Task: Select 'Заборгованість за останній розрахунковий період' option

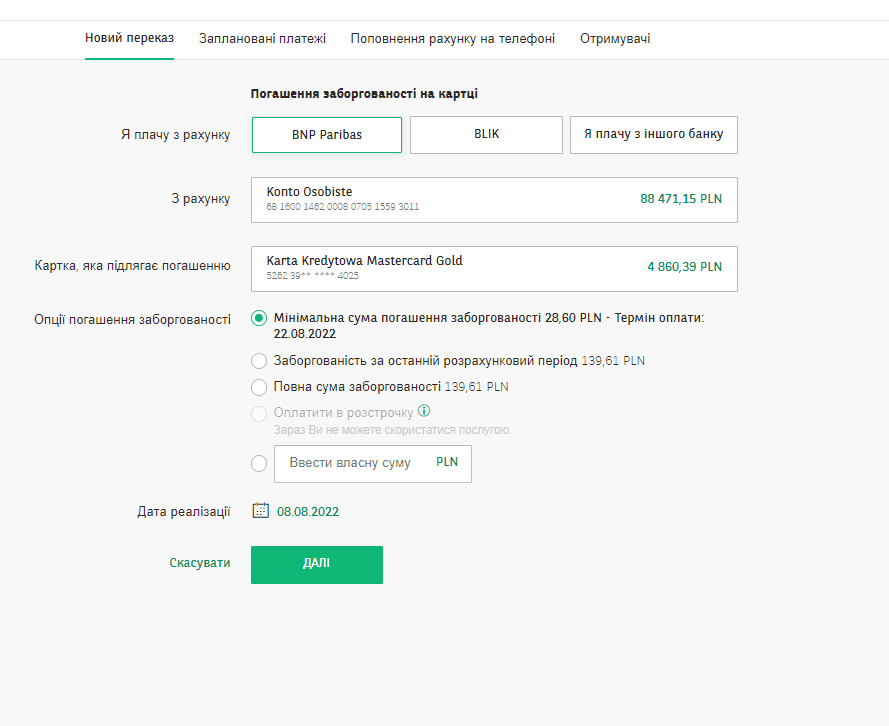Action: coord(259,361)
